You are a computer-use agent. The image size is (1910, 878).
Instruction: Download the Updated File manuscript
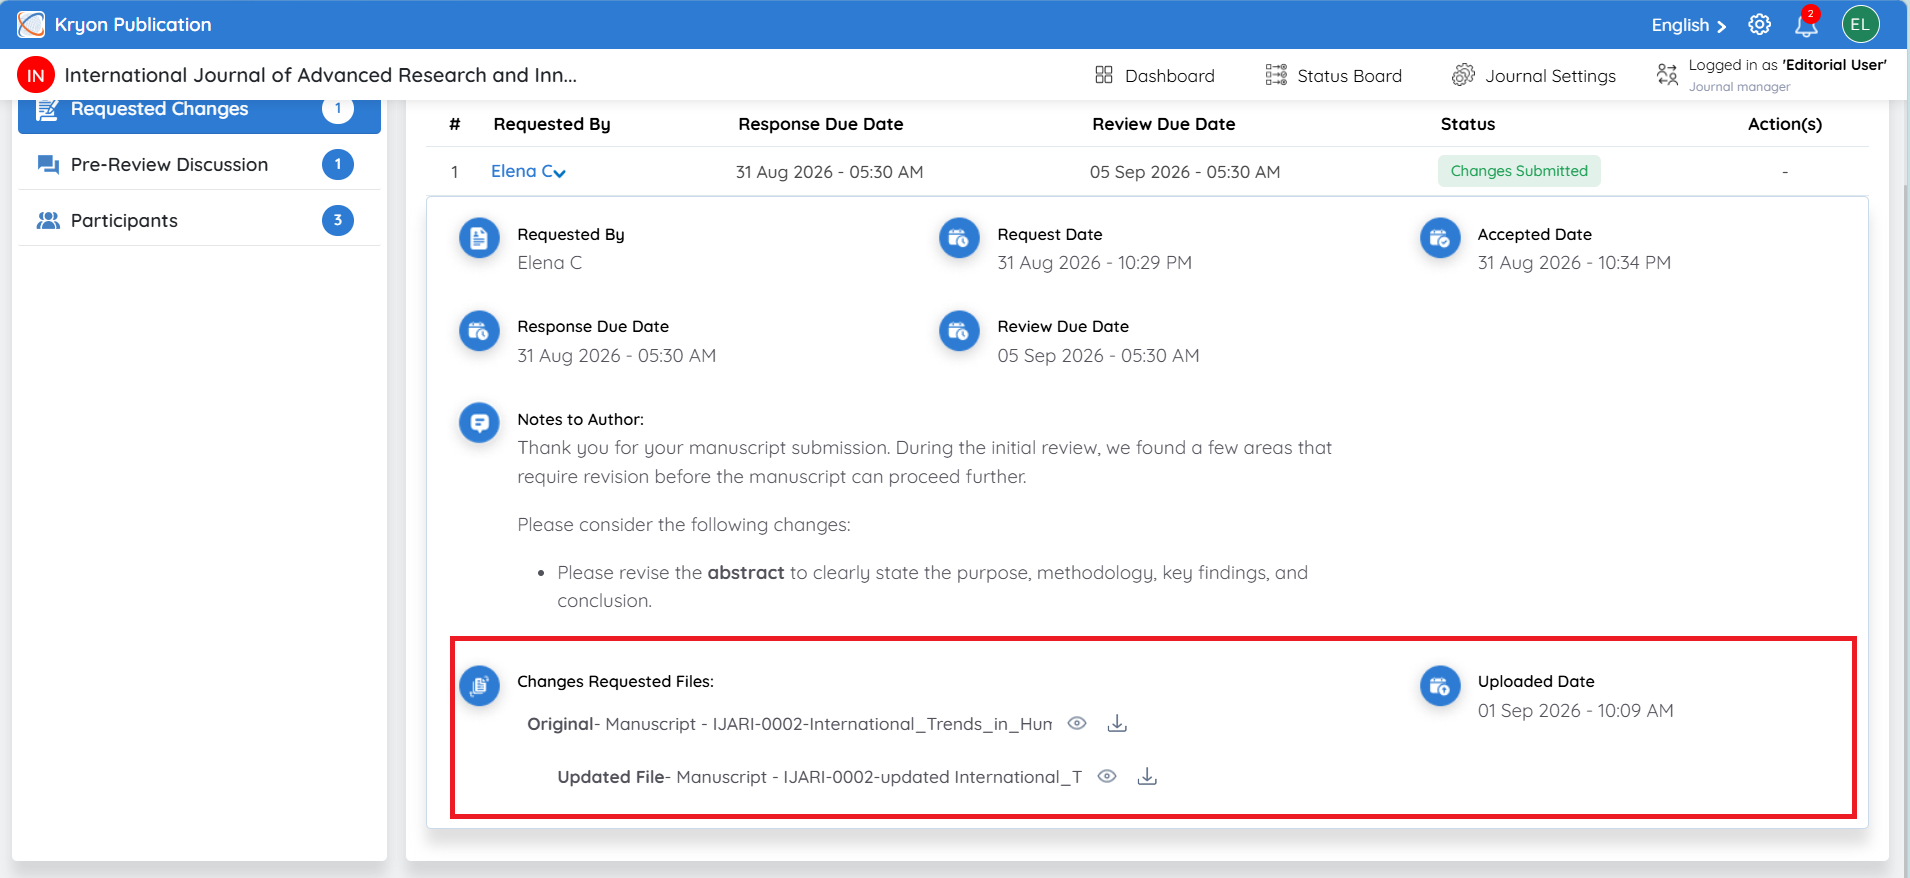point(1147,776)
